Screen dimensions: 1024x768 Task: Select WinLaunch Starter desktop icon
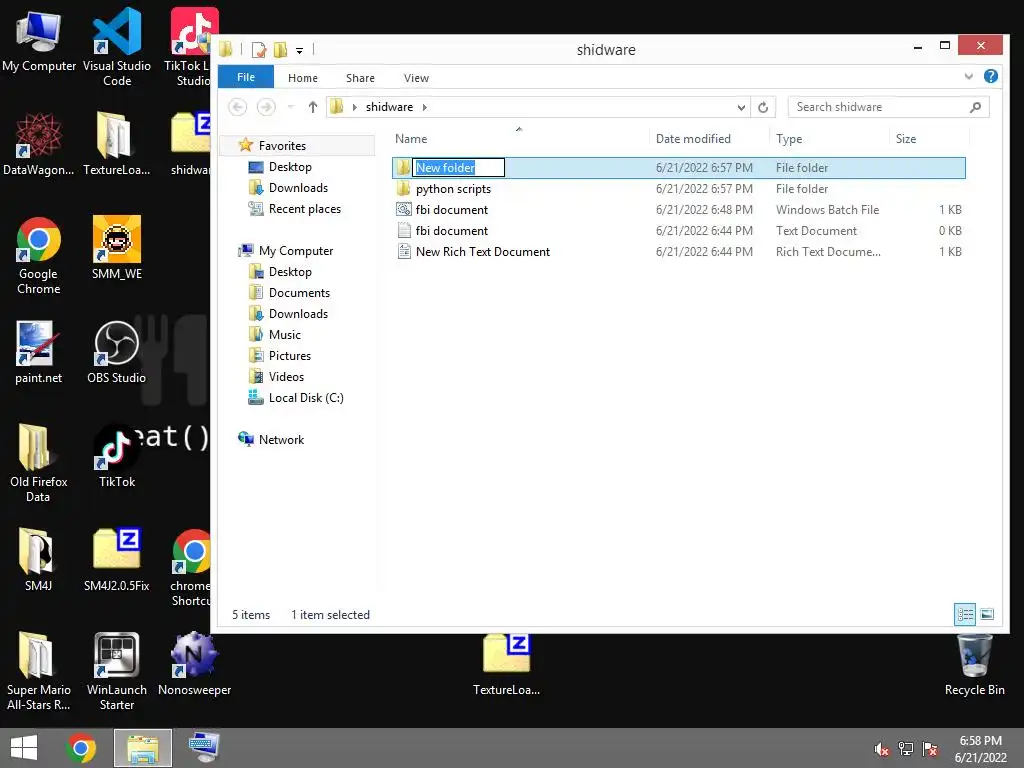(117, 671)
